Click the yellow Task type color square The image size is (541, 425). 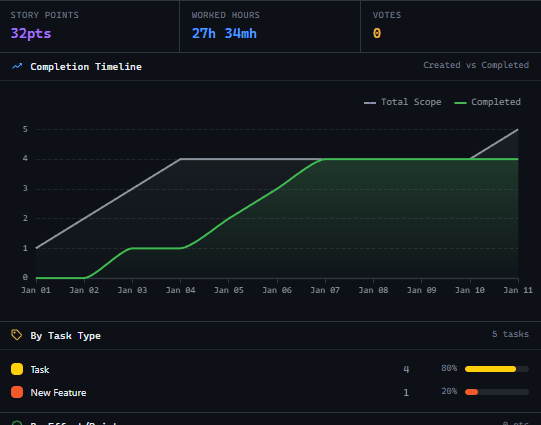tap(17, 369)
